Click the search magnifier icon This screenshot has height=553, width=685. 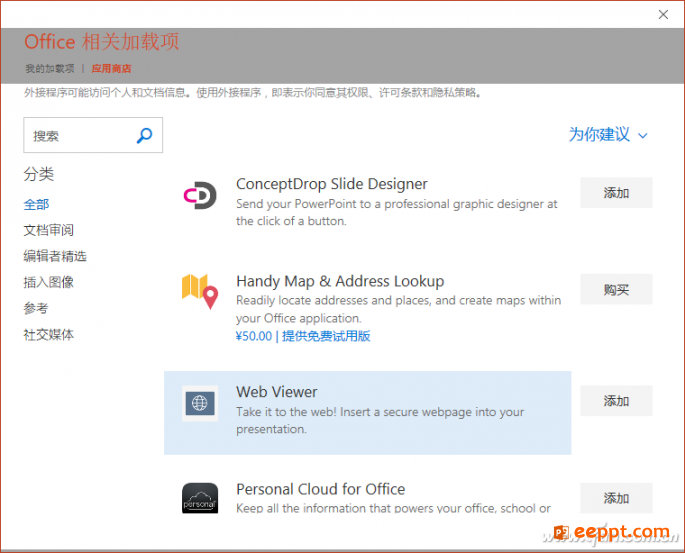point(144,135)
